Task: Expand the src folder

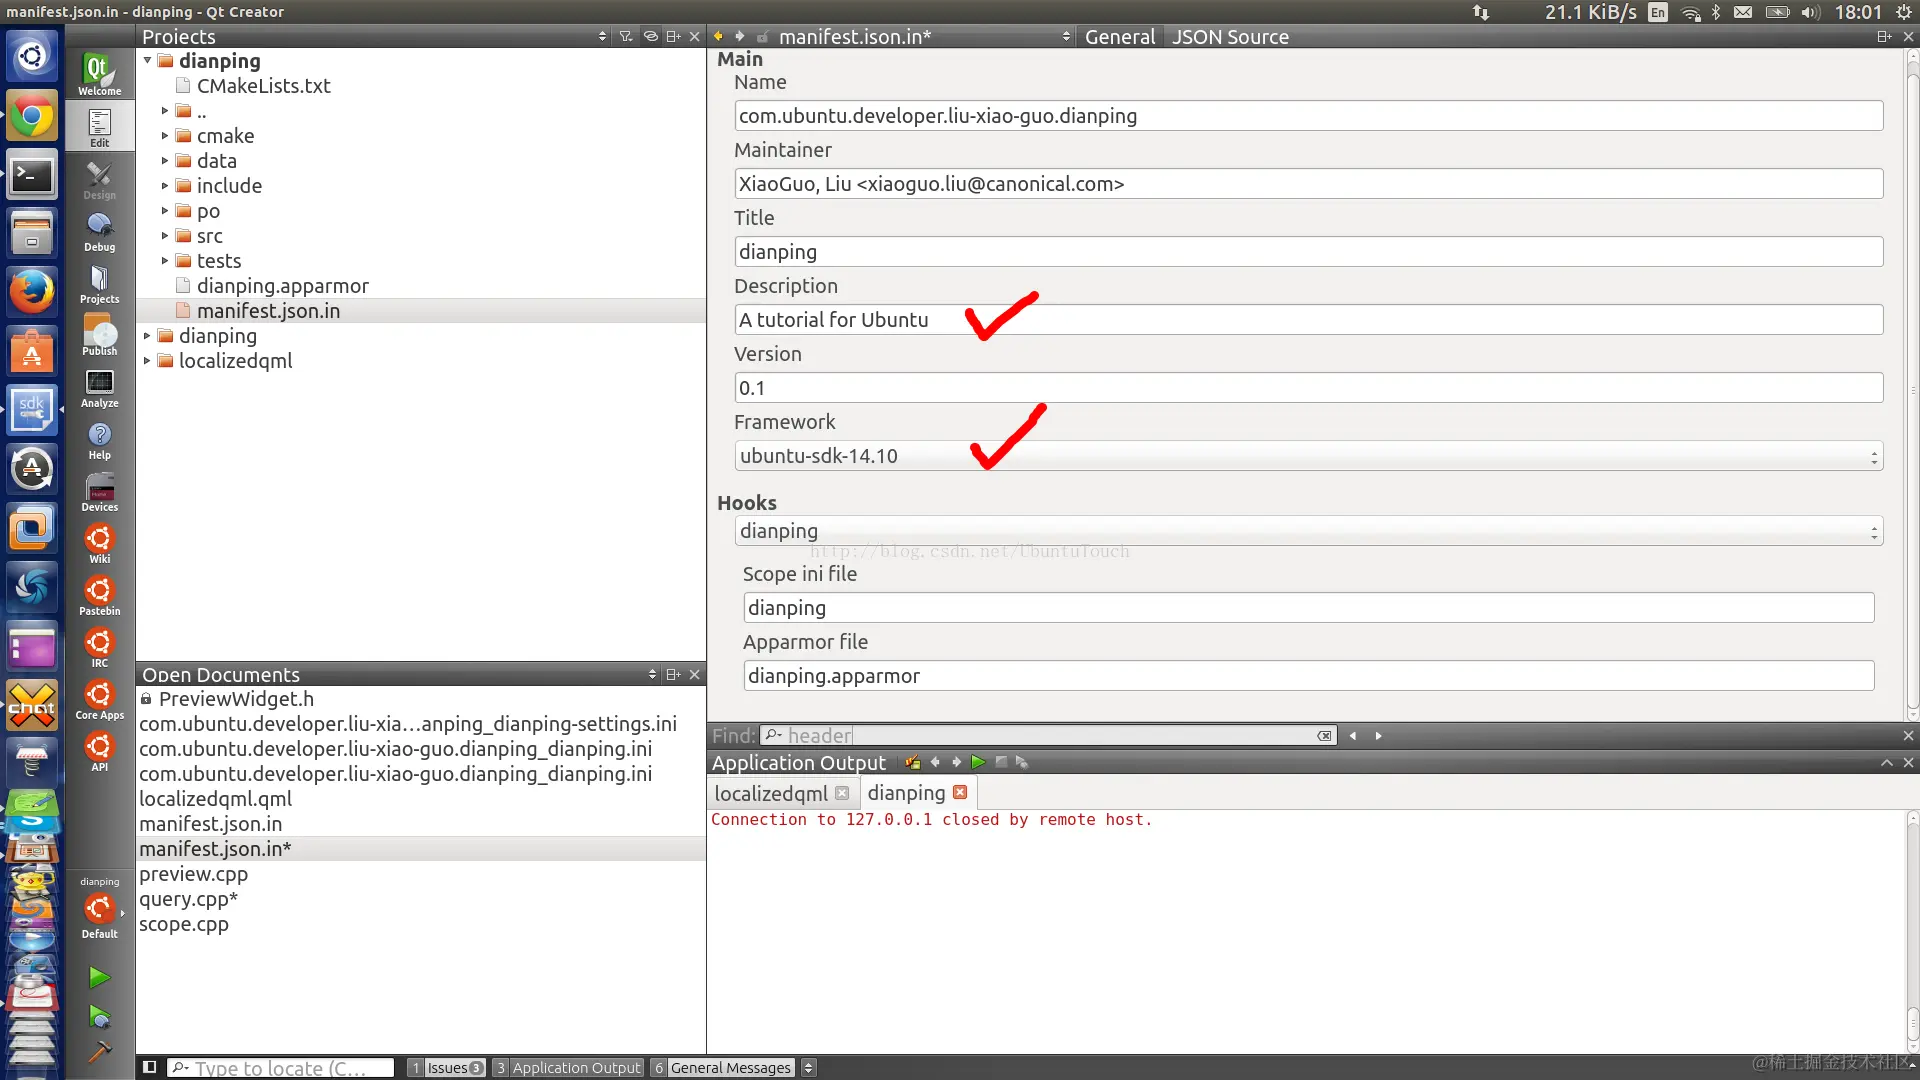Action: coord(165,236)
